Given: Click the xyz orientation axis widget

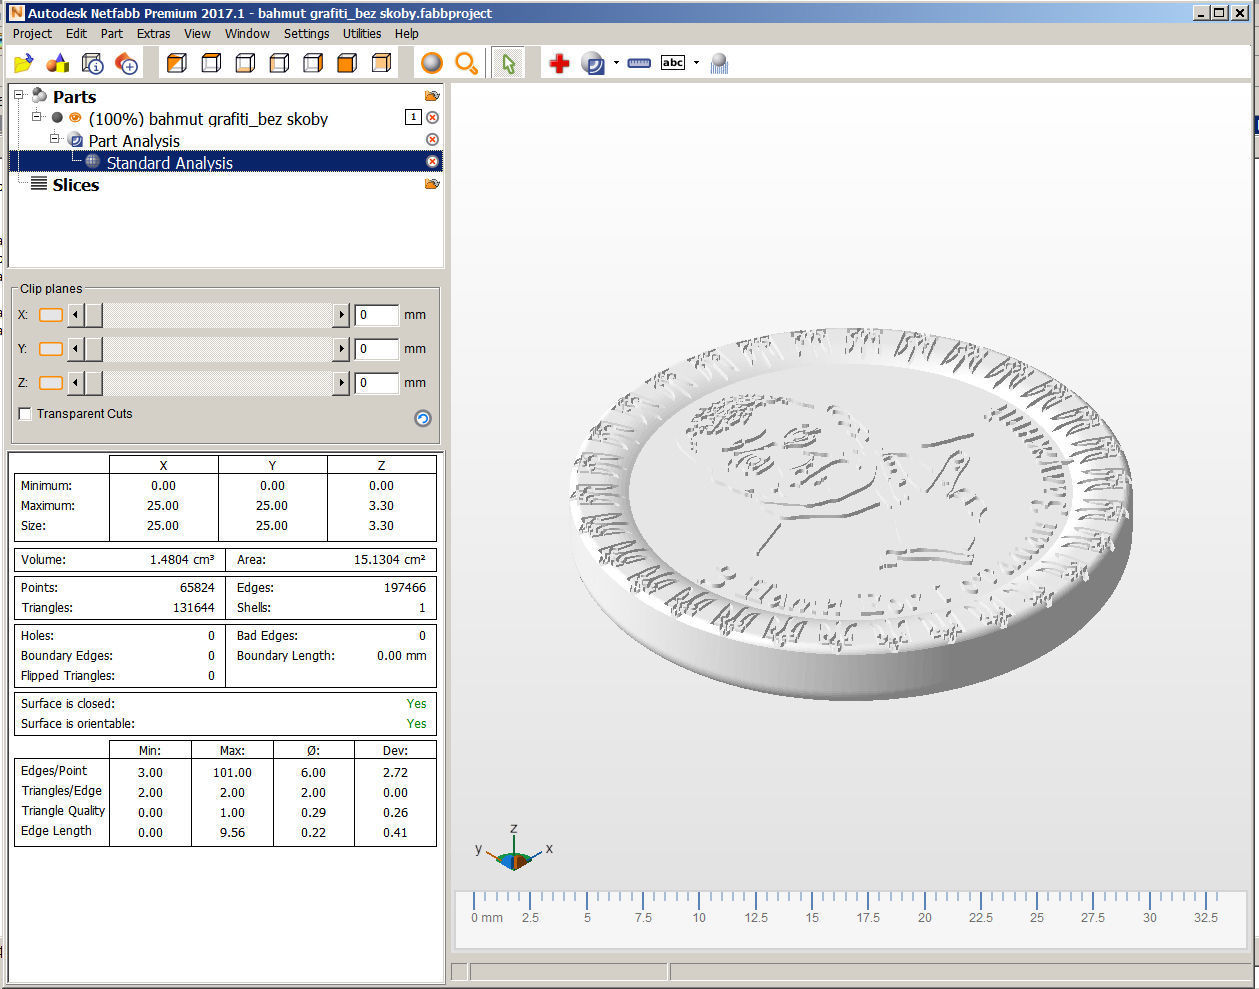Looking at the screenshot, I should pyautogui.click(x=514, y=850).
